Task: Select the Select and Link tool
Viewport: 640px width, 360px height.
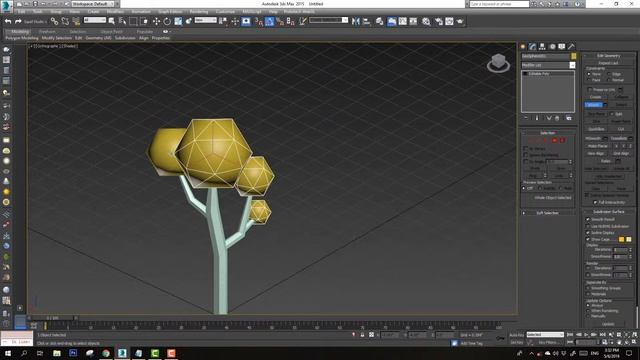Action: pyautogui.click(x=54, y=21)
